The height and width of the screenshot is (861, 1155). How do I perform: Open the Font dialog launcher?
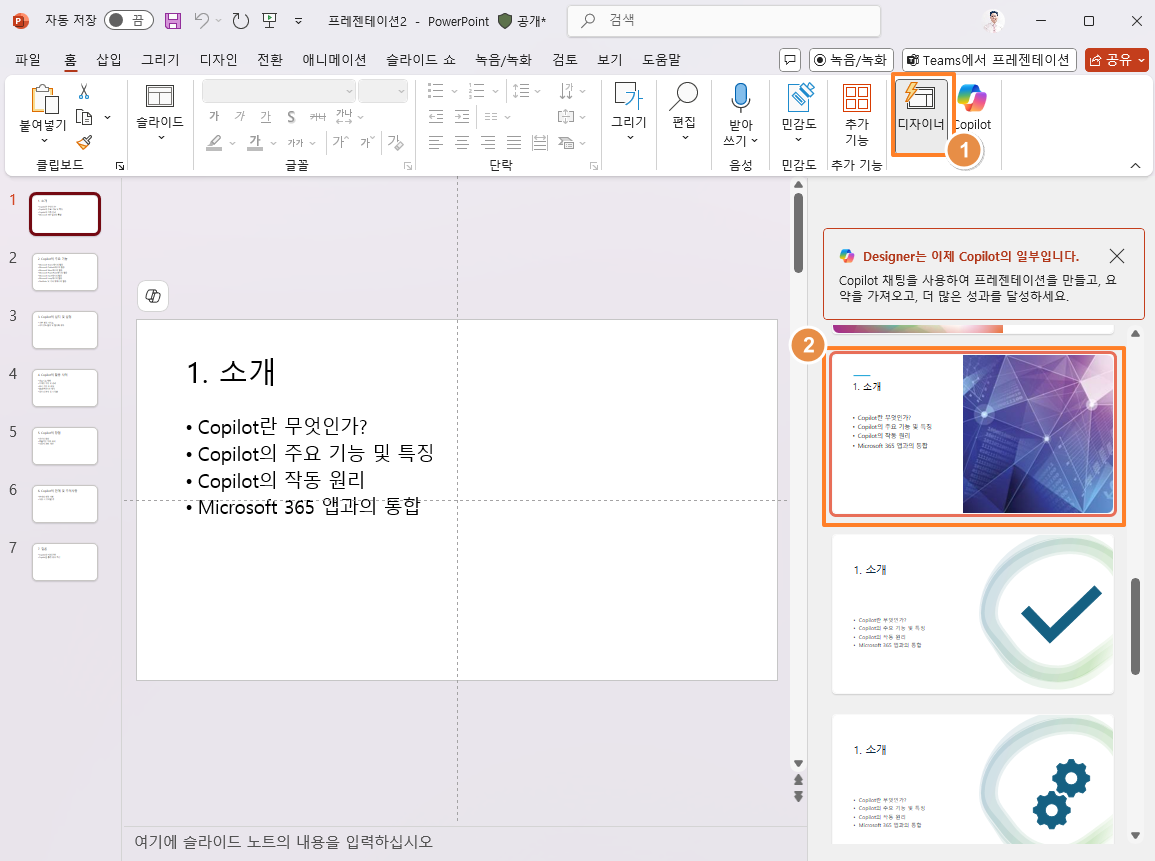407,166
